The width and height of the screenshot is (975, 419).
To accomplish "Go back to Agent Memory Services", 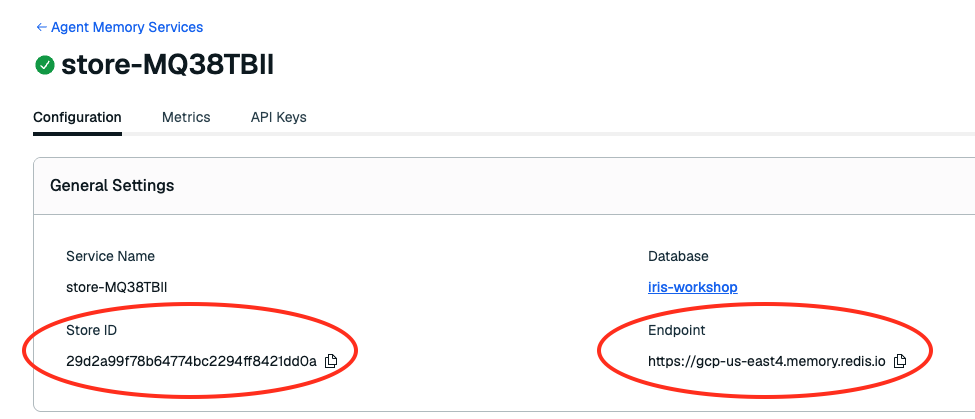I will (x=119, y=27).
